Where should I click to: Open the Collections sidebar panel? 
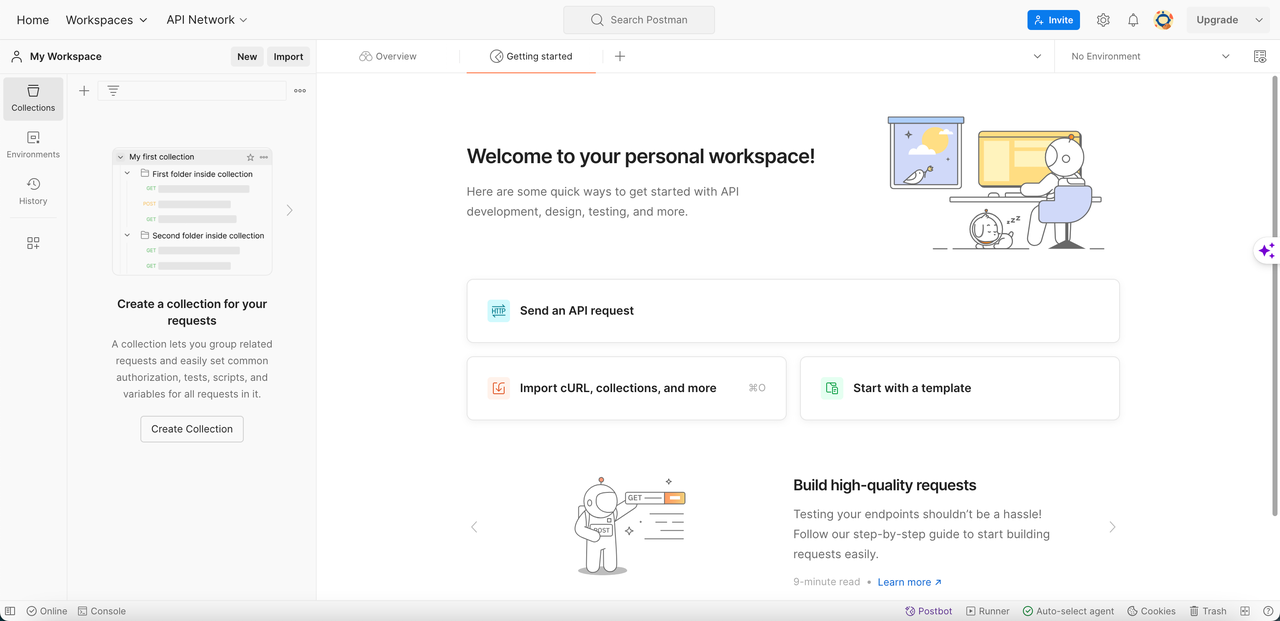click(x=33, y=98)
